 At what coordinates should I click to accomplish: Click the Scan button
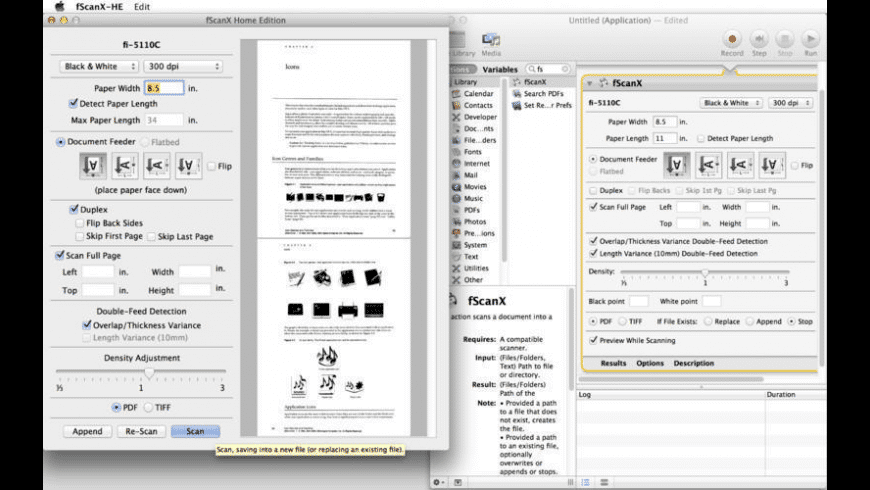click(x=195, y=431)
